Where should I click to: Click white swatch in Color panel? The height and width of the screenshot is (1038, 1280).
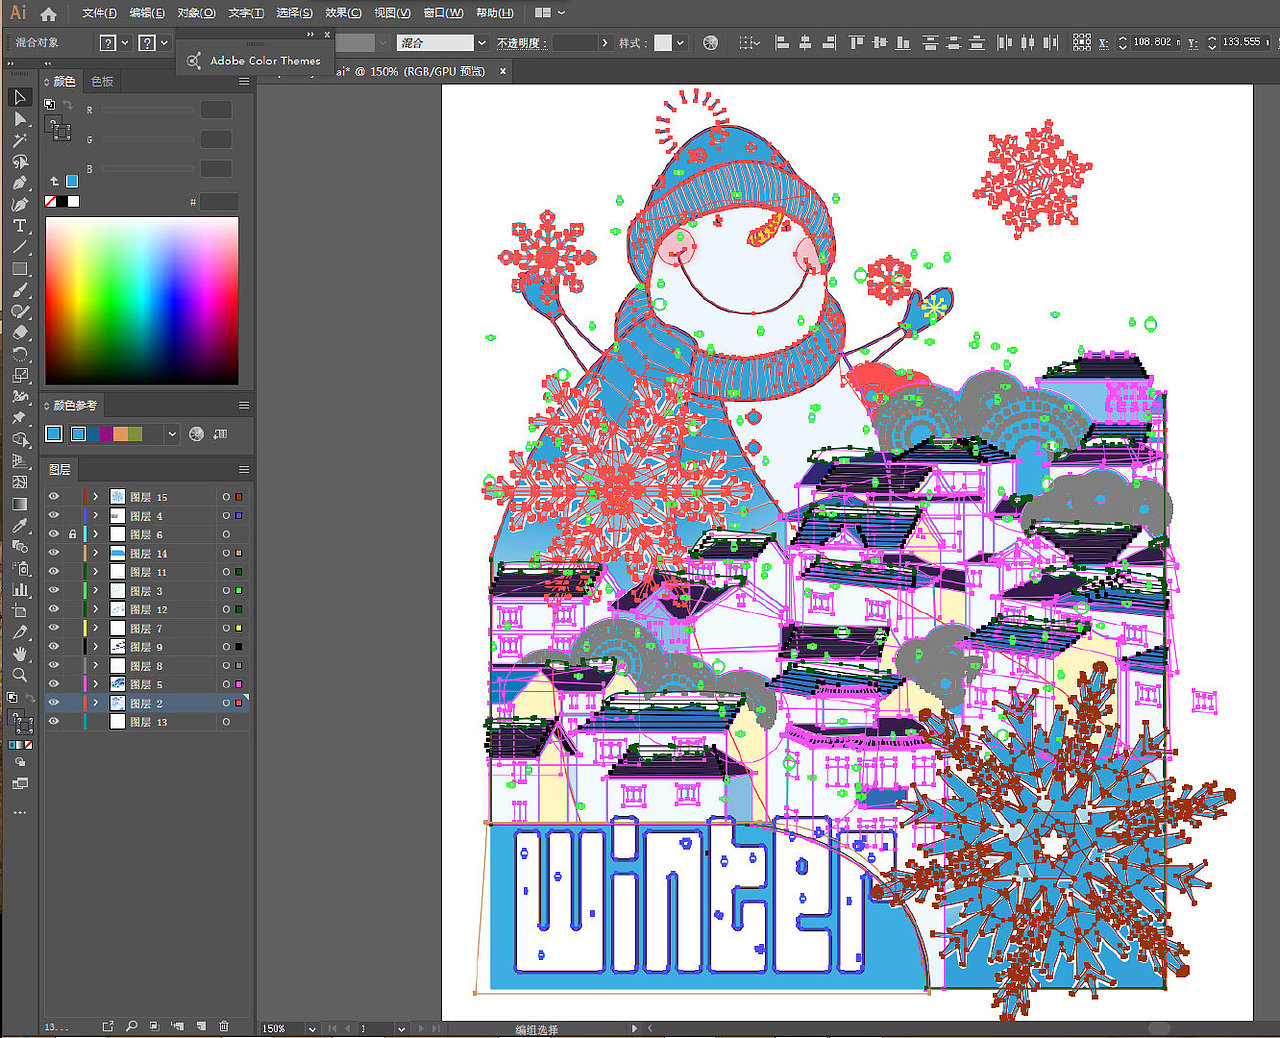pyautogui.click(x=74, y=201)
